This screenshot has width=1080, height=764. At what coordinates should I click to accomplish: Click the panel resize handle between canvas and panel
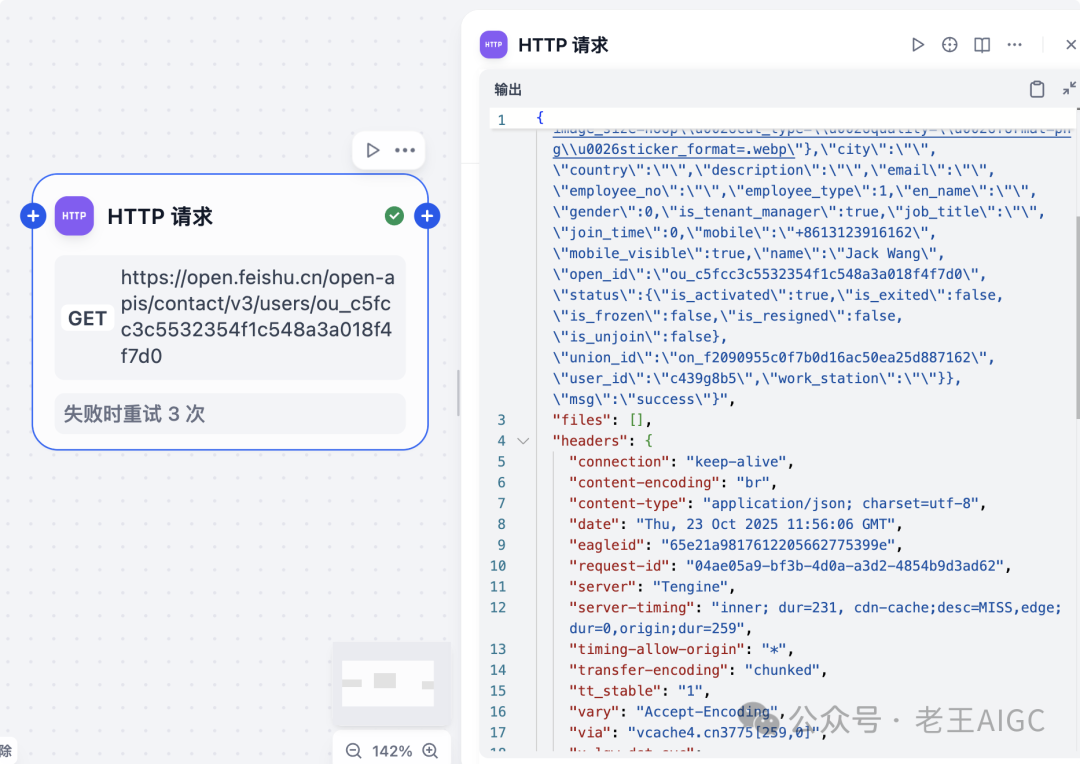point(458,393)
